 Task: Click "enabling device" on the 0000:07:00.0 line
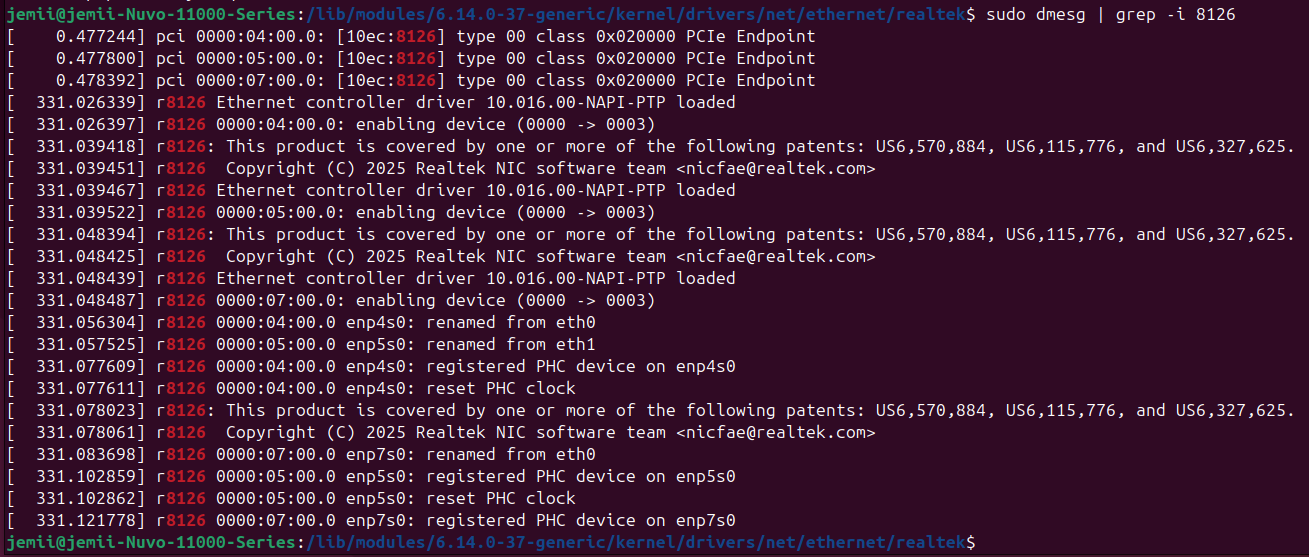coord(430,300)
